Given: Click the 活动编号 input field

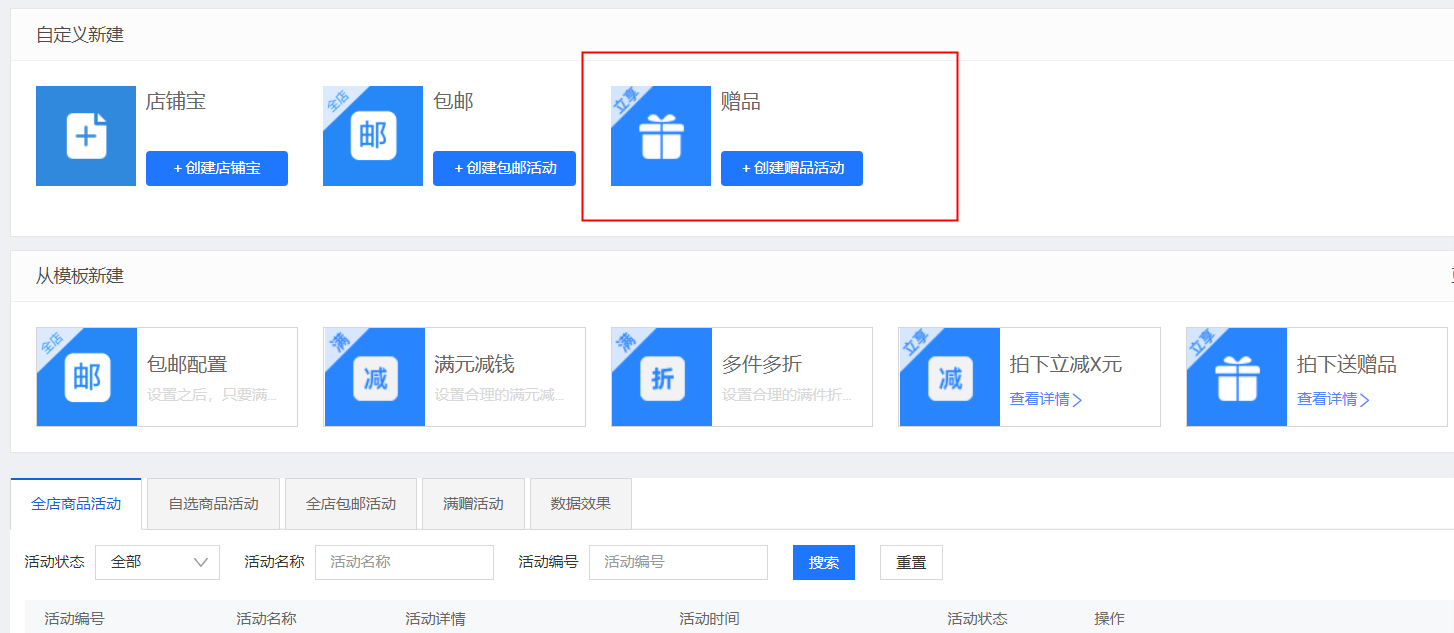Looking at the screenshot, I should tap(678, 562).
